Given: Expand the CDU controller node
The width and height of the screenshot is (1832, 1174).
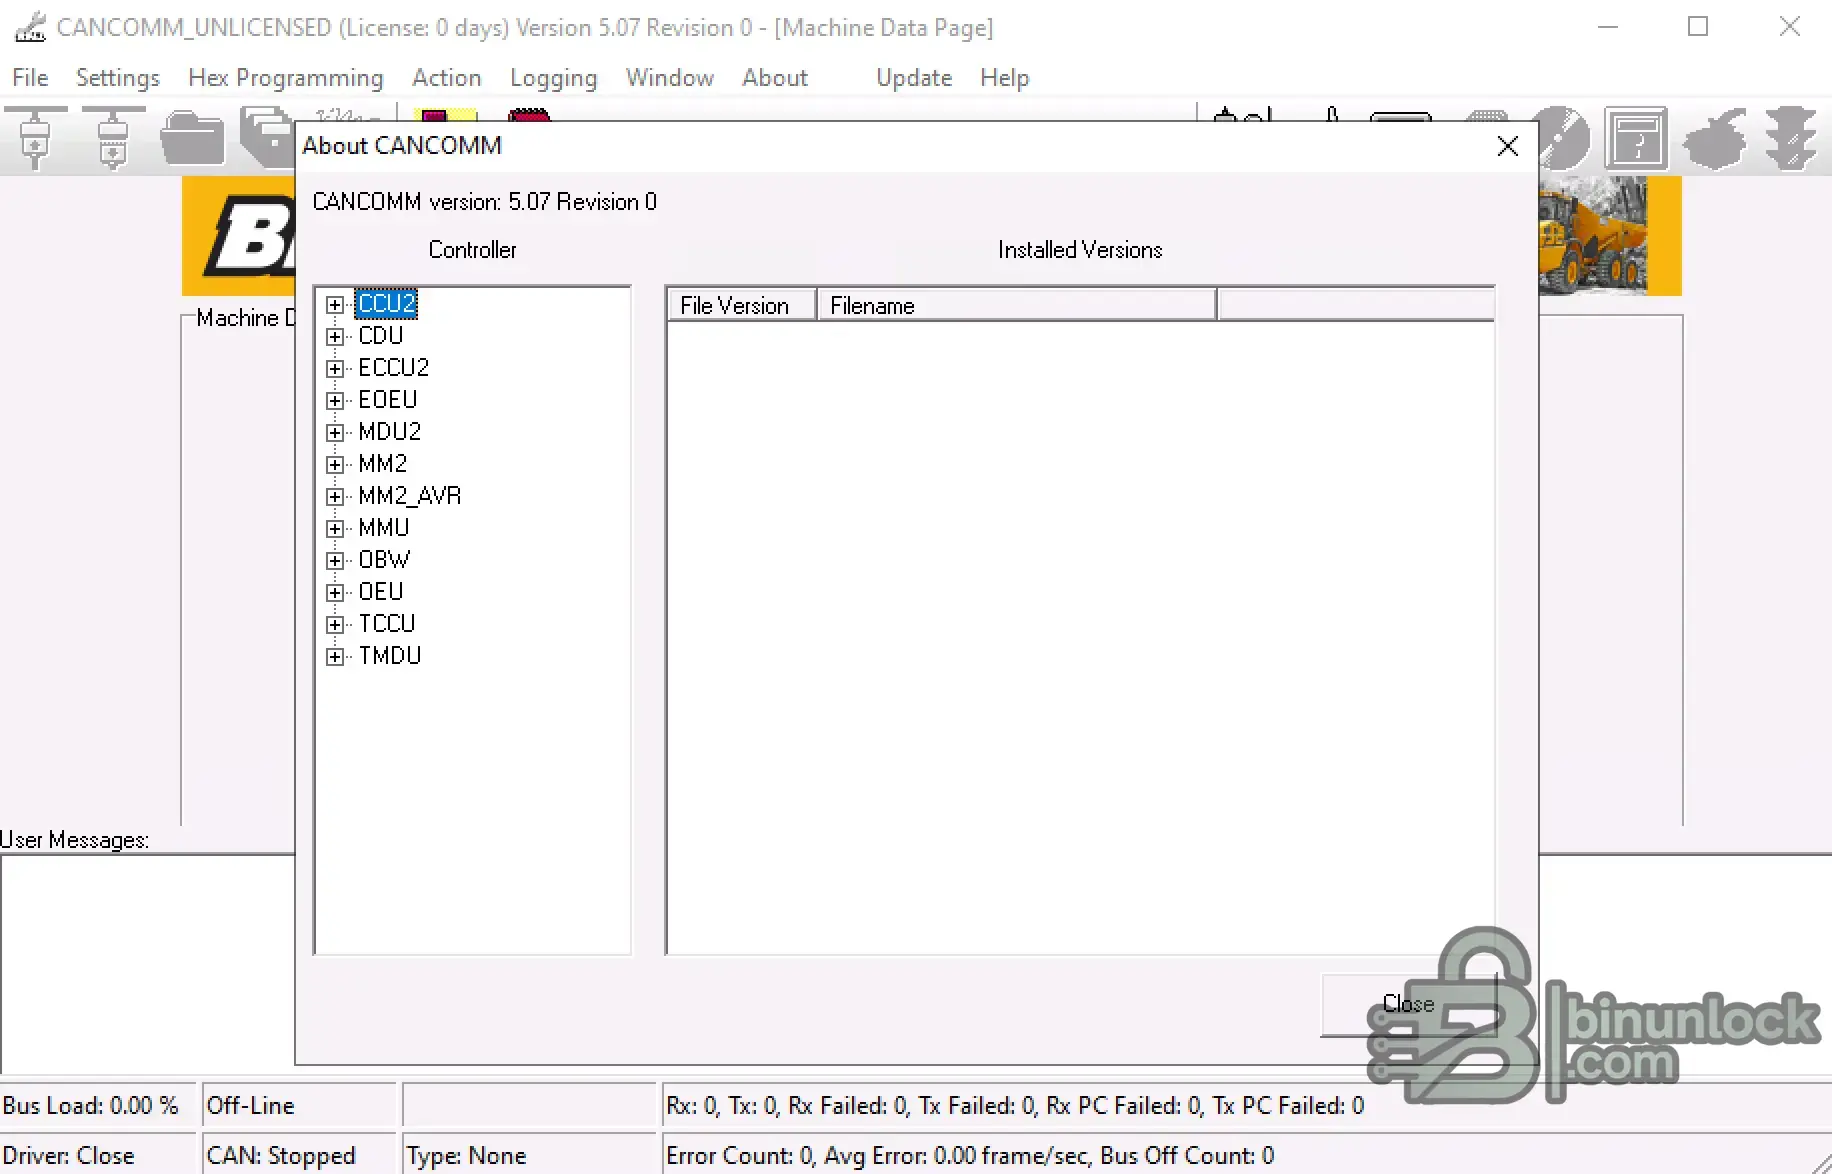Looking at the screenshot, I should pyautogui.click(x=335, y=336).
